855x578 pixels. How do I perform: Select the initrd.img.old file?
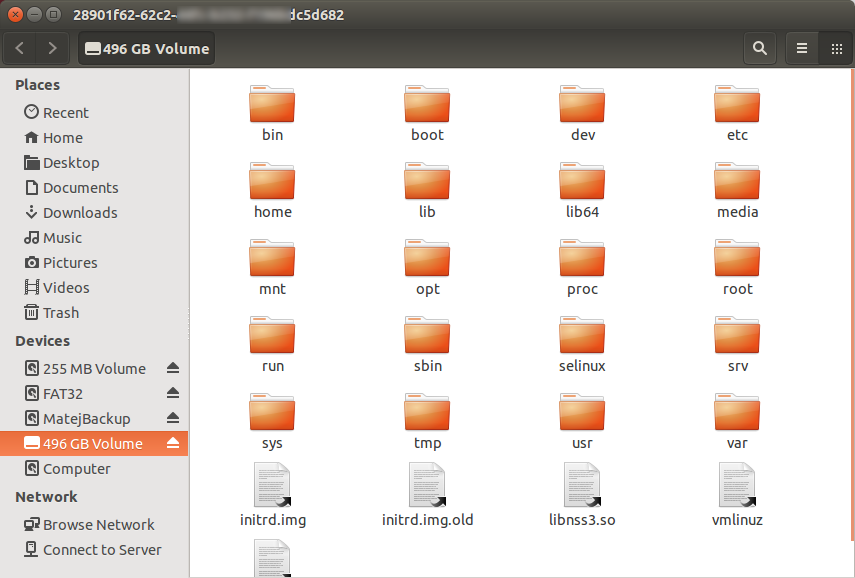[x=427, y=490]
